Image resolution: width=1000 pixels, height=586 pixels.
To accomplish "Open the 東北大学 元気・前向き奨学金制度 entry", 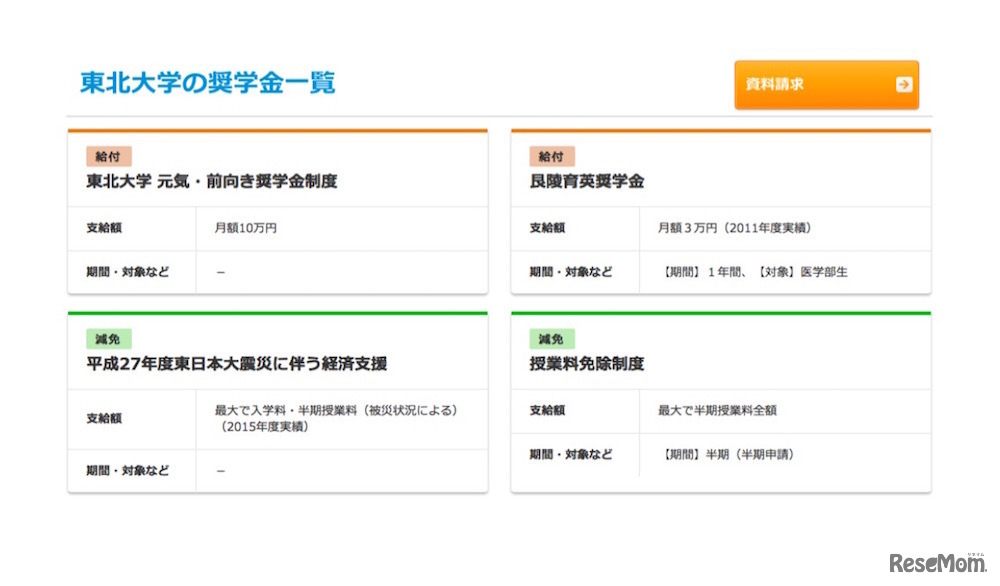I will [x=212, y=181].
